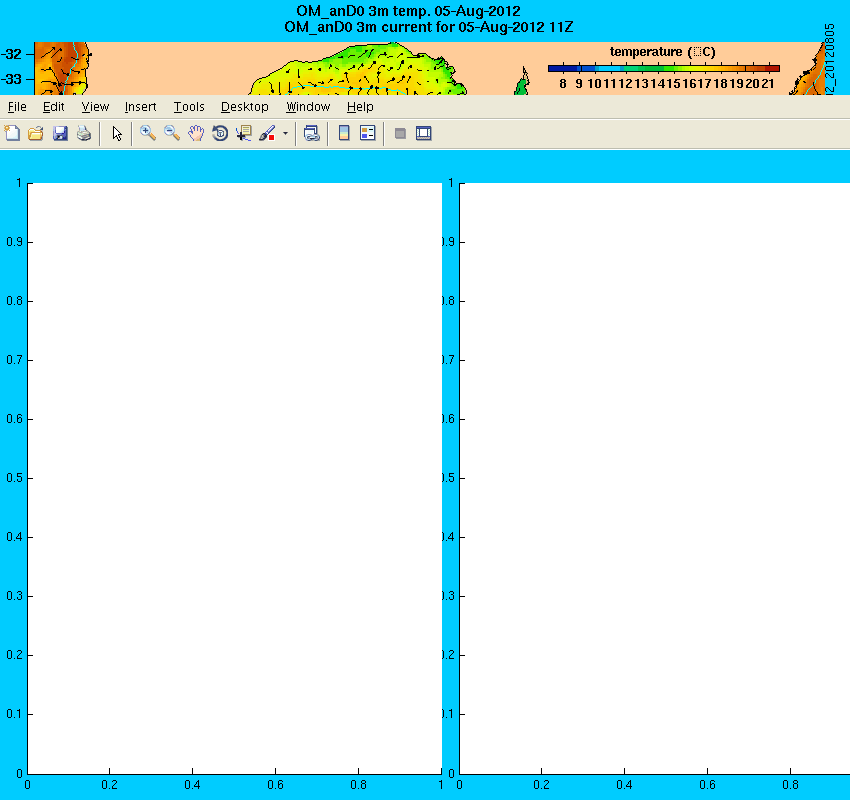Enable the Rotate 3D tool
The height and width of the screenshot is (800, 850).
pos(220,133)
